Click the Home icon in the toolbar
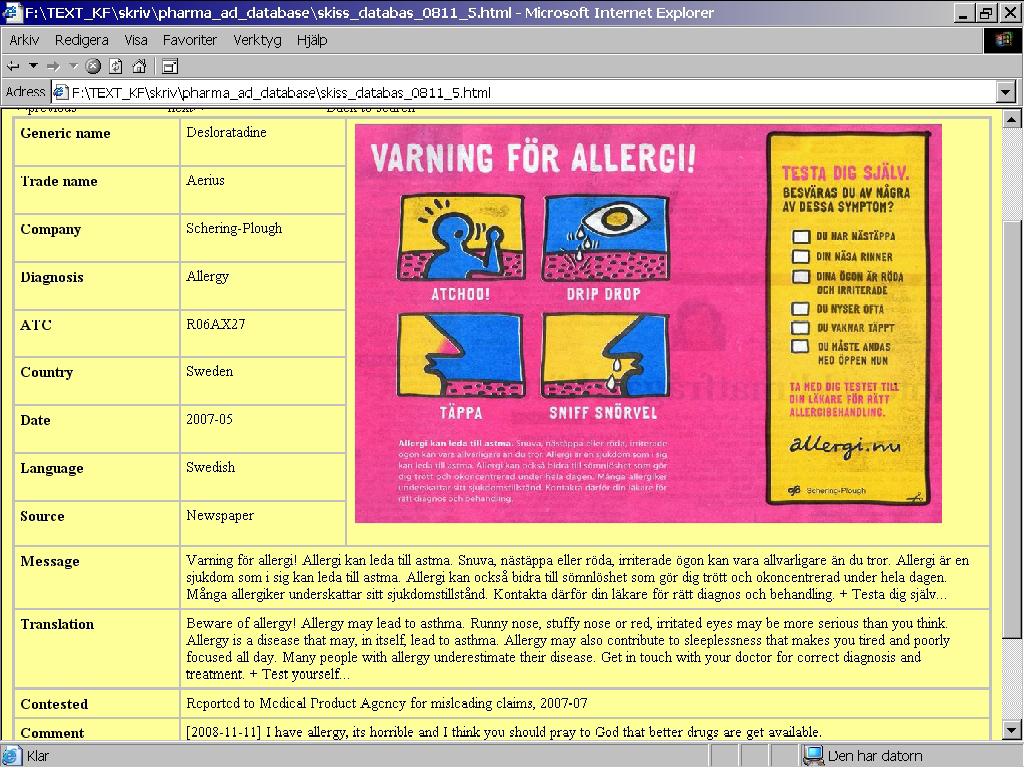 [x=138, y=66]
